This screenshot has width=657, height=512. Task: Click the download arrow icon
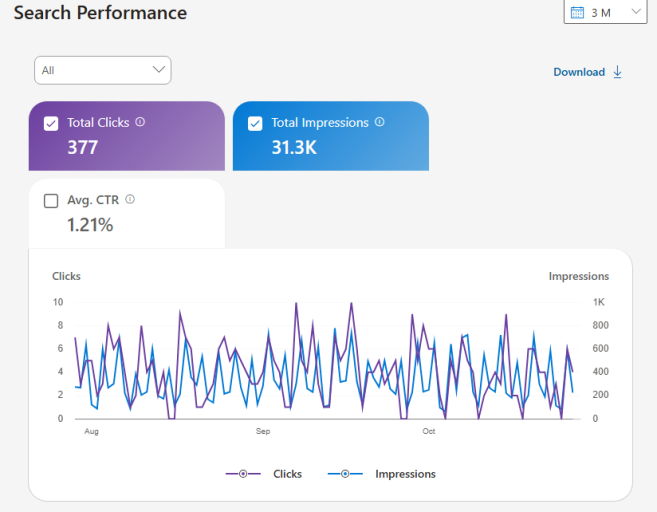[x=617, y=72]
